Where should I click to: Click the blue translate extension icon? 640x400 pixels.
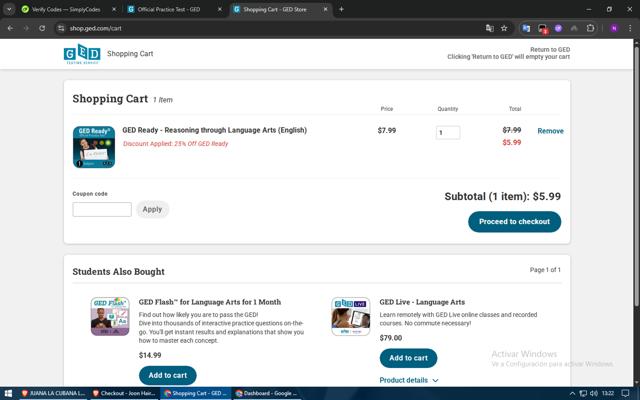coord(526,28)
